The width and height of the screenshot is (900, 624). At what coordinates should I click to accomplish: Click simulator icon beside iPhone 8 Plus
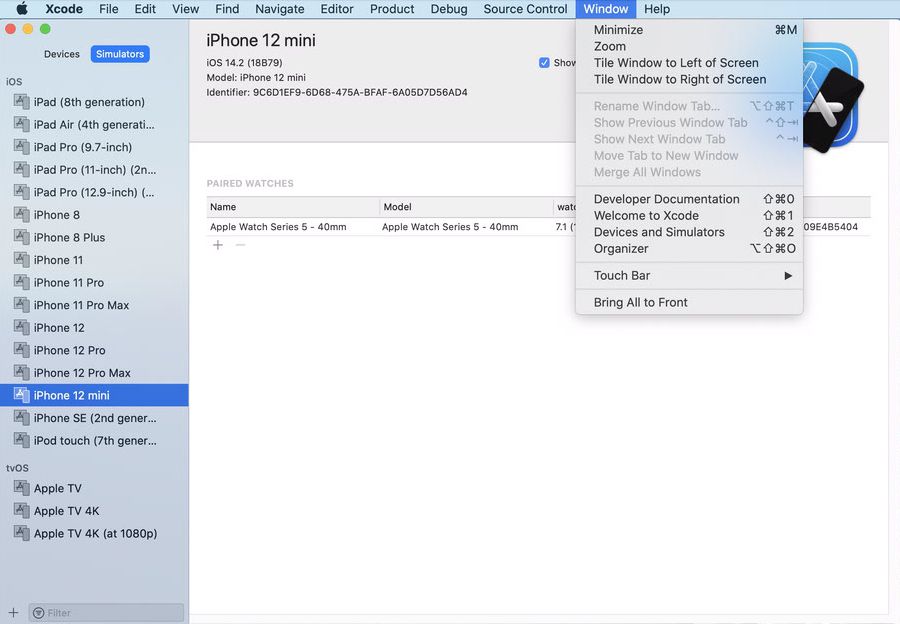pyautogui.click(x=21, y=237)
